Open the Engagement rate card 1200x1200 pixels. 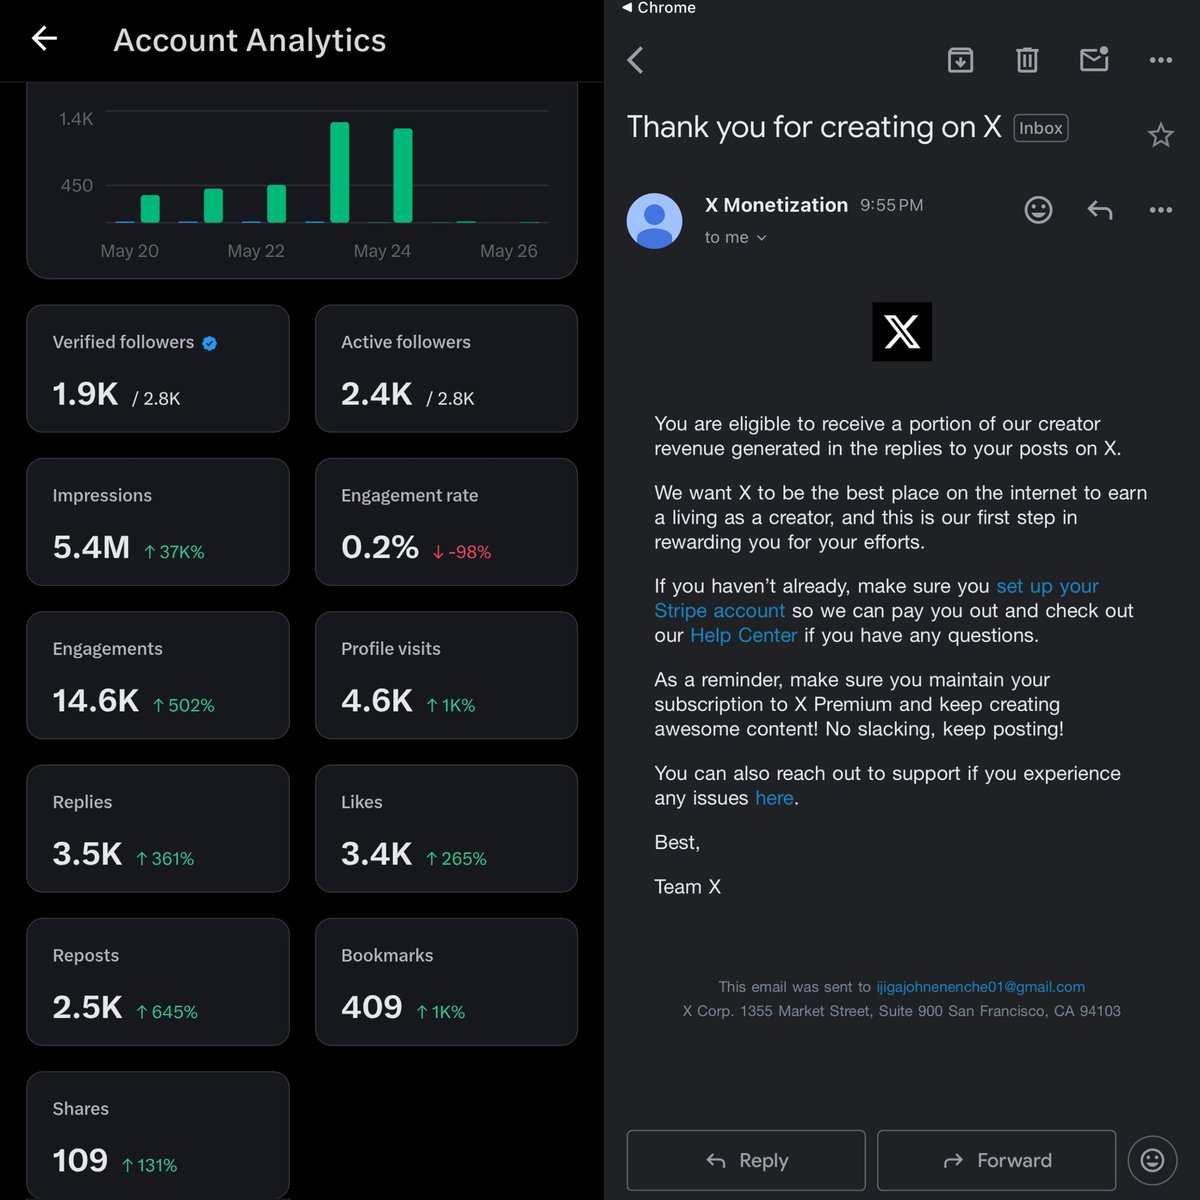[x=446, y=522]
